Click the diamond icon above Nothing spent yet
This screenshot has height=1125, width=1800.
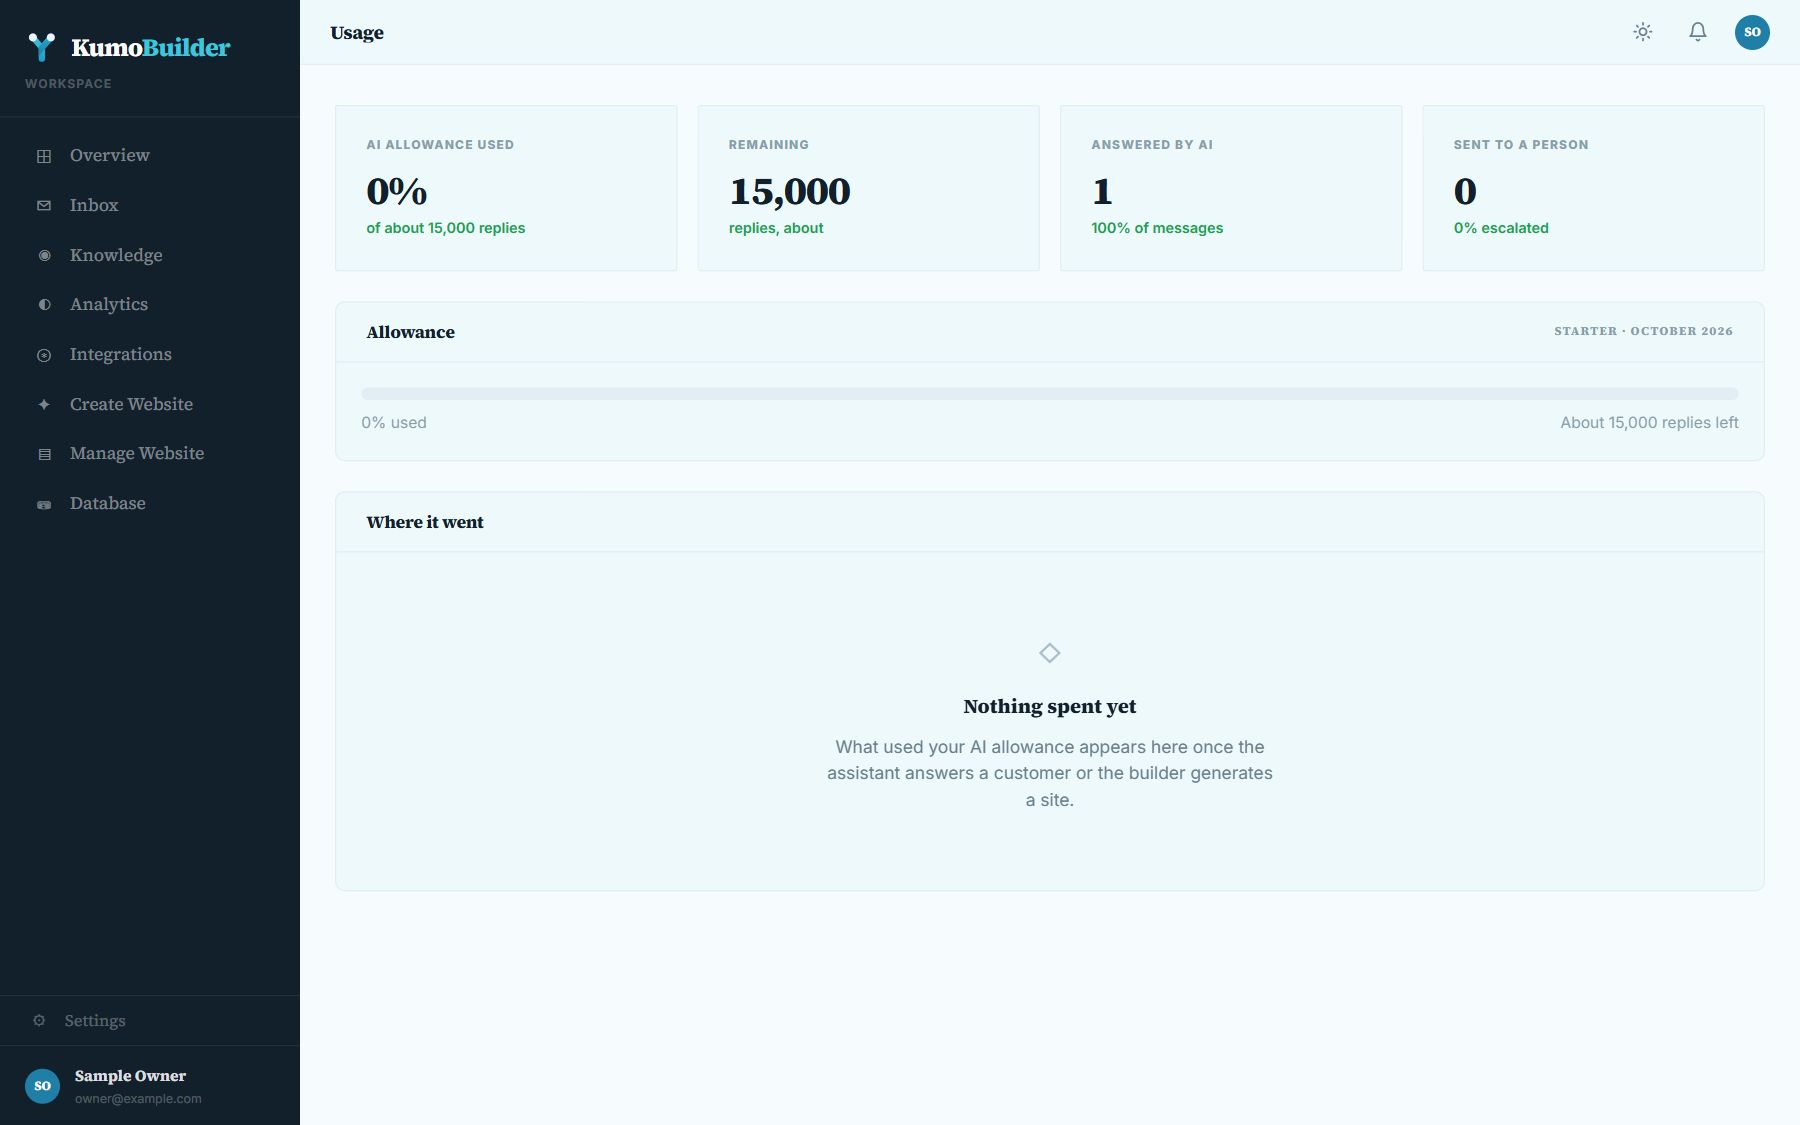tap(1049, 653)
